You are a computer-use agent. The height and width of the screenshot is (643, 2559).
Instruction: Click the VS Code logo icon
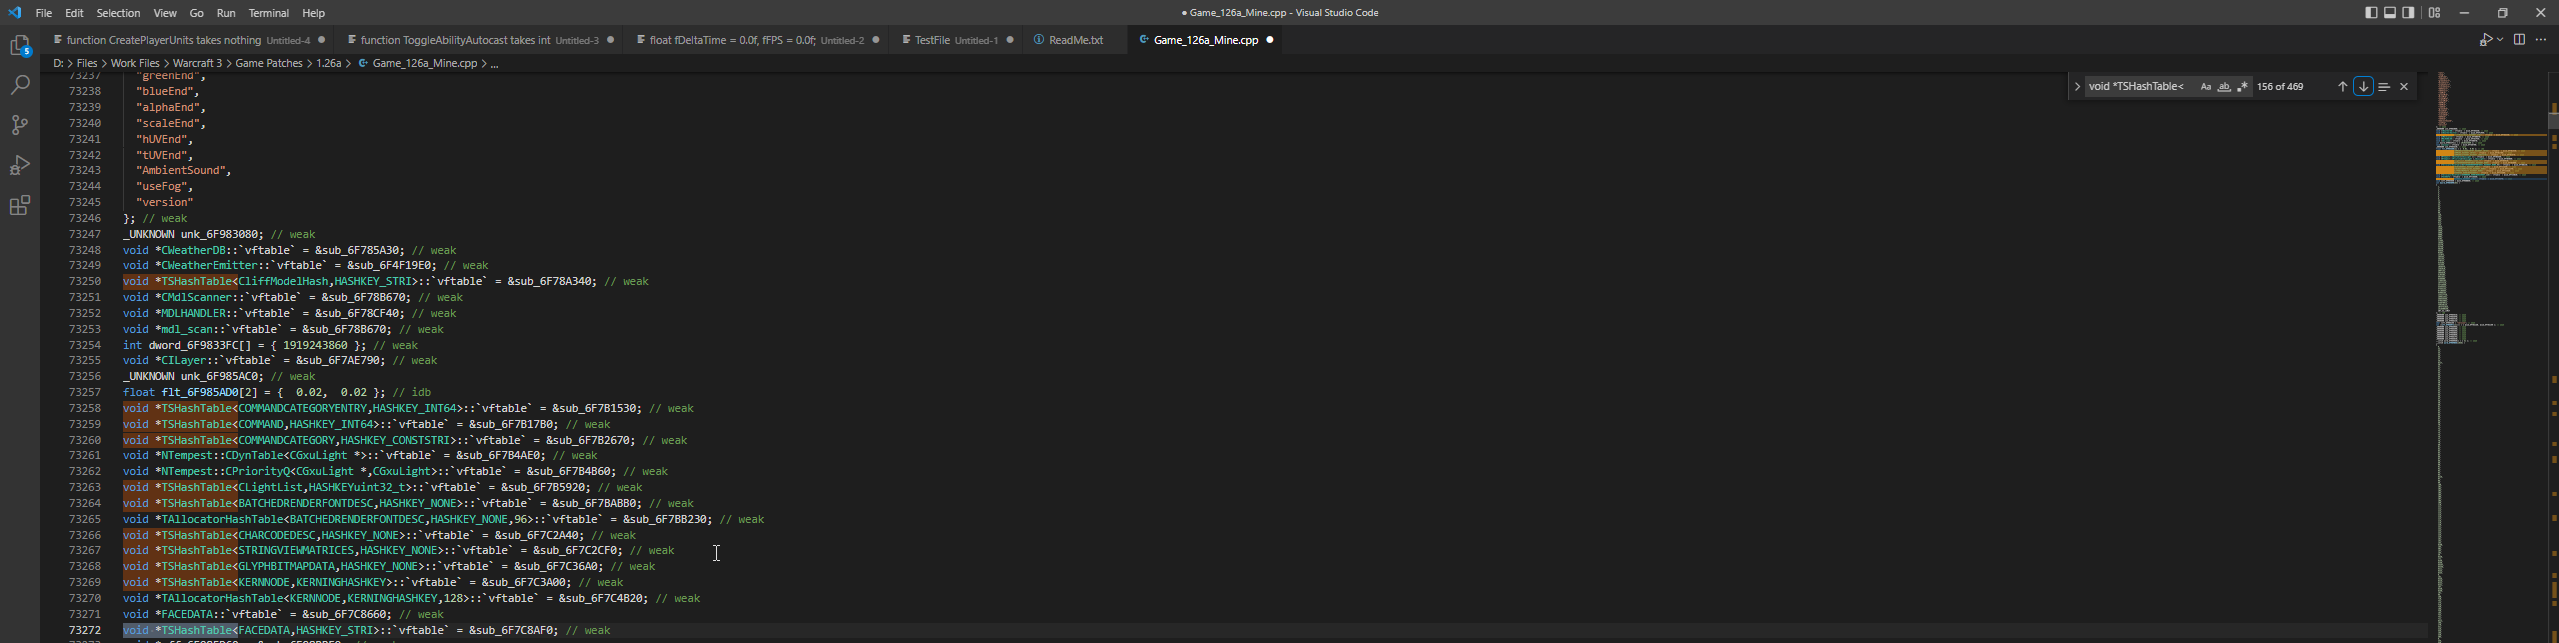point(14,13)
